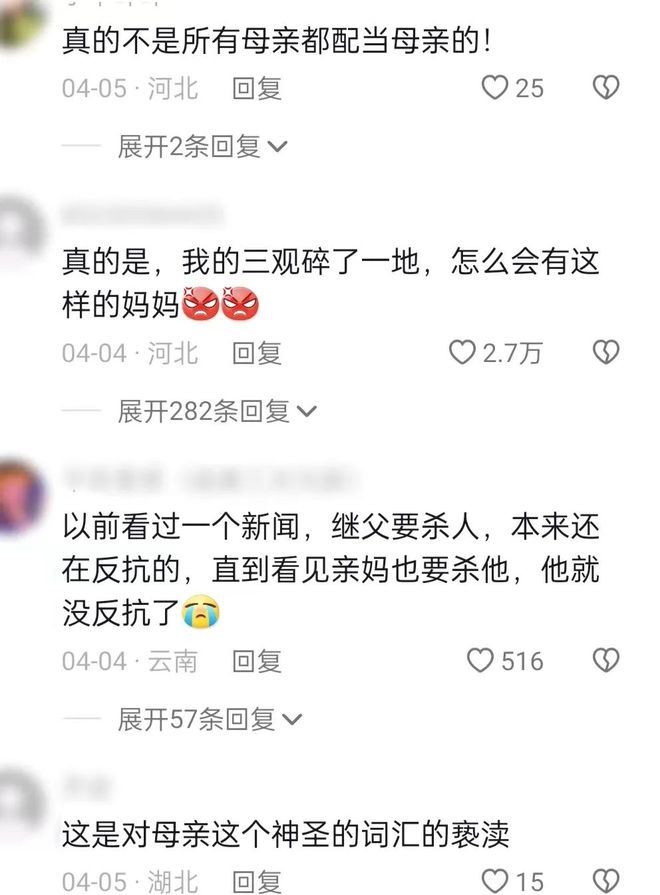Viewport: 660px width, 895px height.
Task: Open blurred username above 三观碎了 comment
Action: coord(142,214)
